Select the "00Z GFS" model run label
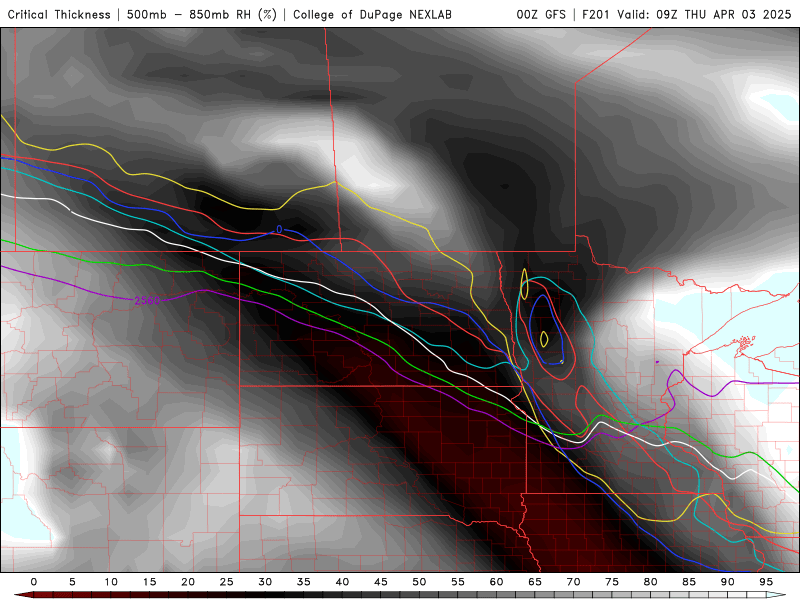Screen dimensions: 800x600 tap(541, 15)
